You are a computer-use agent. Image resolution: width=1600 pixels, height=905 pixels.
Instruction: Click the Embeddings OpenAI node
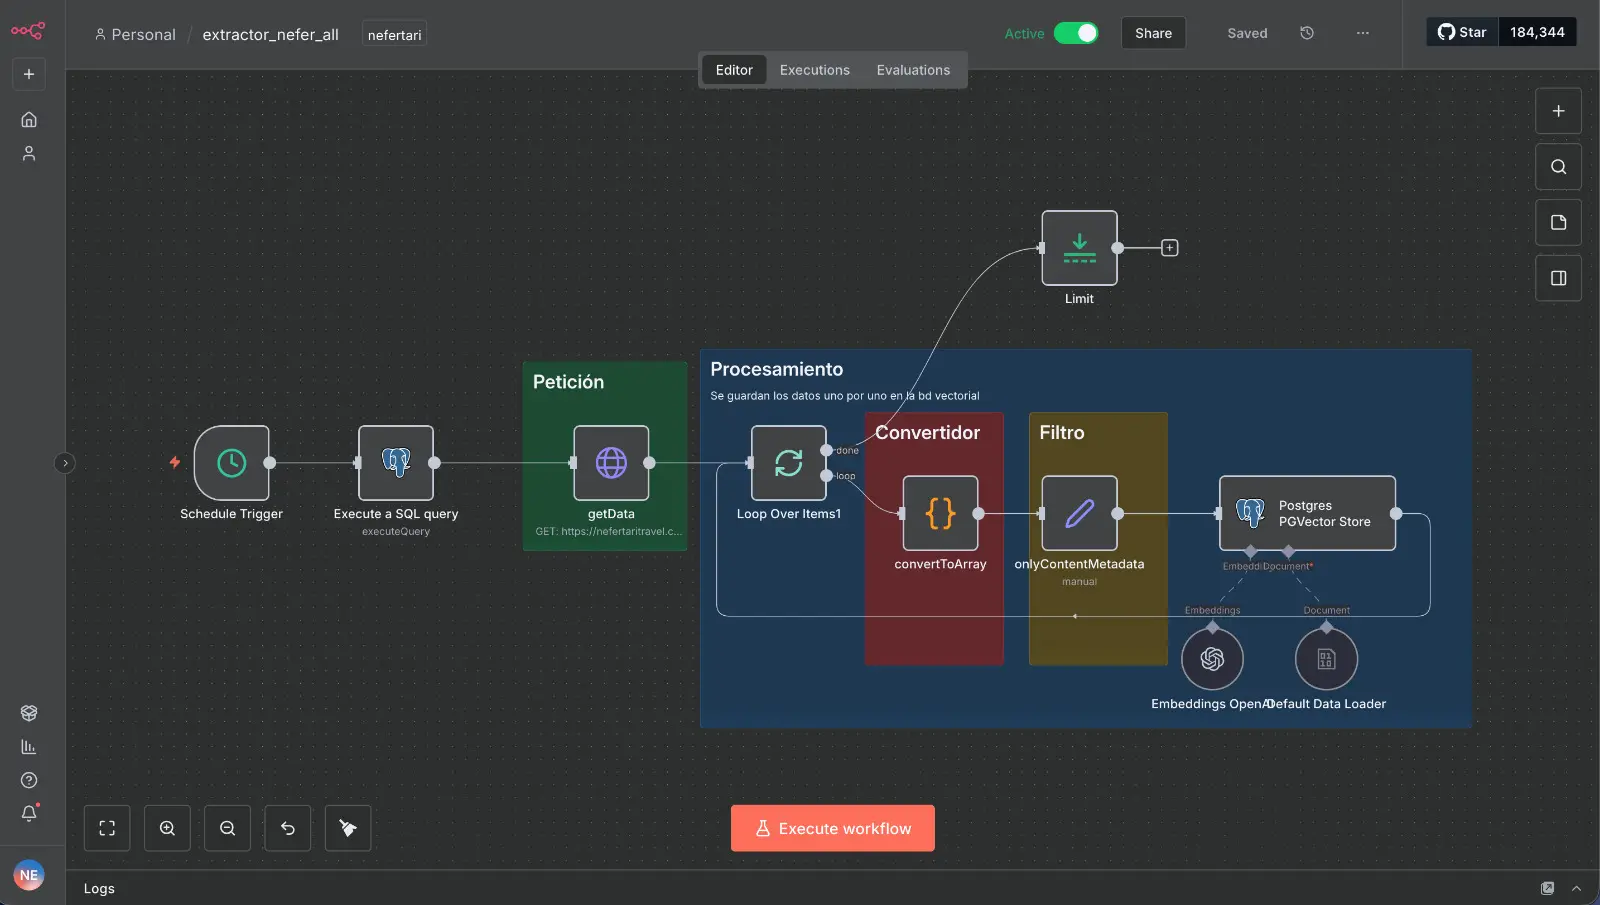click(x=1212, y=659)
